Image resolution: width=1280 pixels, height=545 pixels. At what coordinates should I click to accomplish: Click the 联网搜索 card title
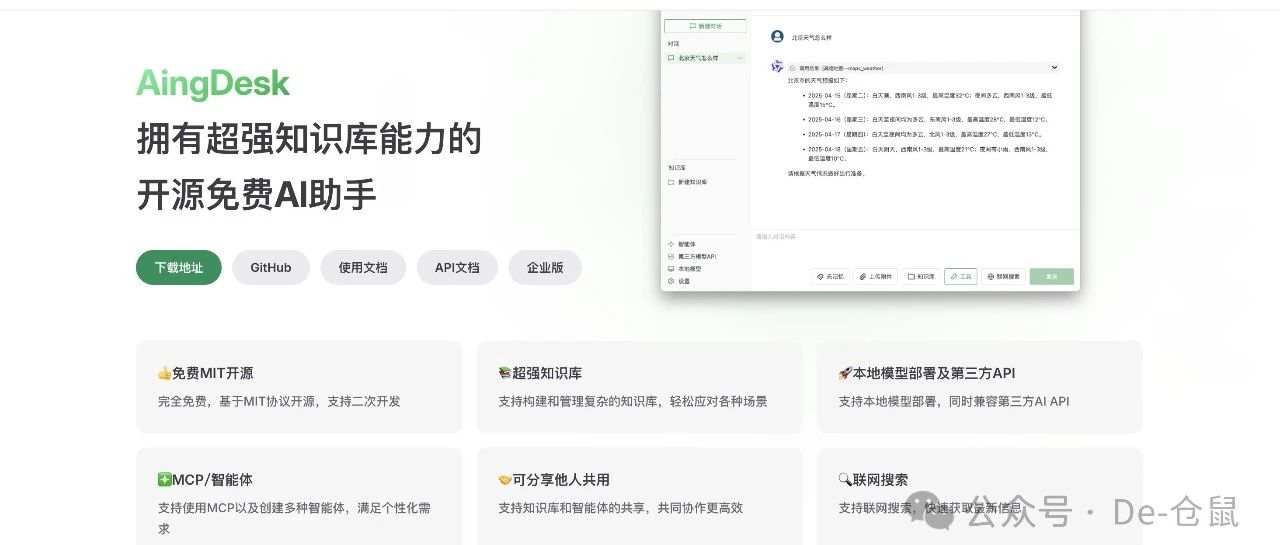[880, 480]
